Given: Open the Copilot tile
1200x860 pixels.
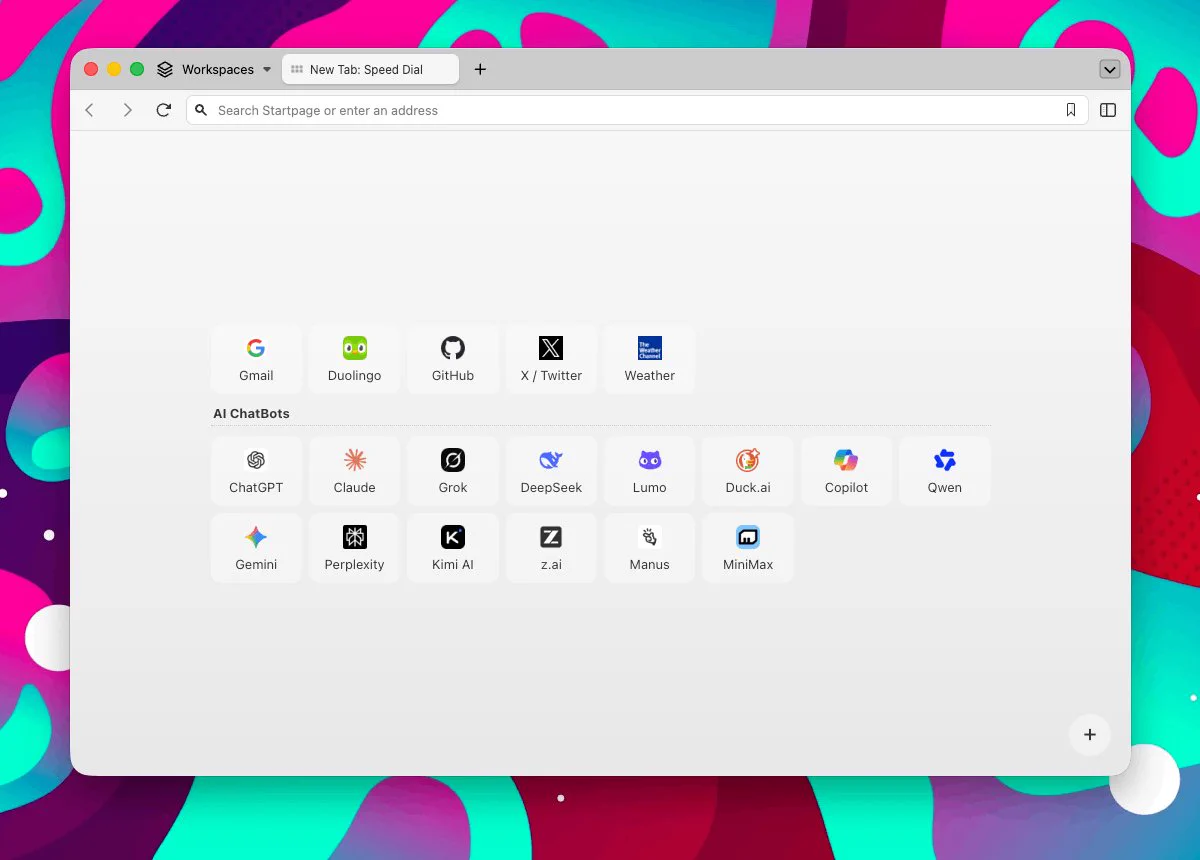Looking at the screenshot, I should point(846,471).
